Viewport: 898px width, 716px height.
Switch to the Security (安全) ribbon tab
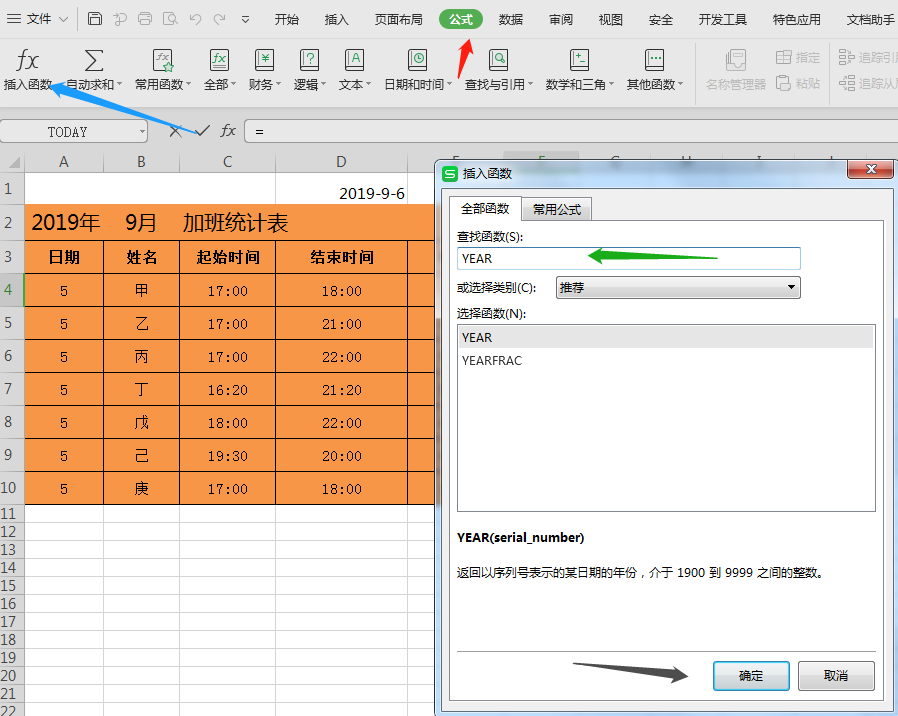[660, 19]
